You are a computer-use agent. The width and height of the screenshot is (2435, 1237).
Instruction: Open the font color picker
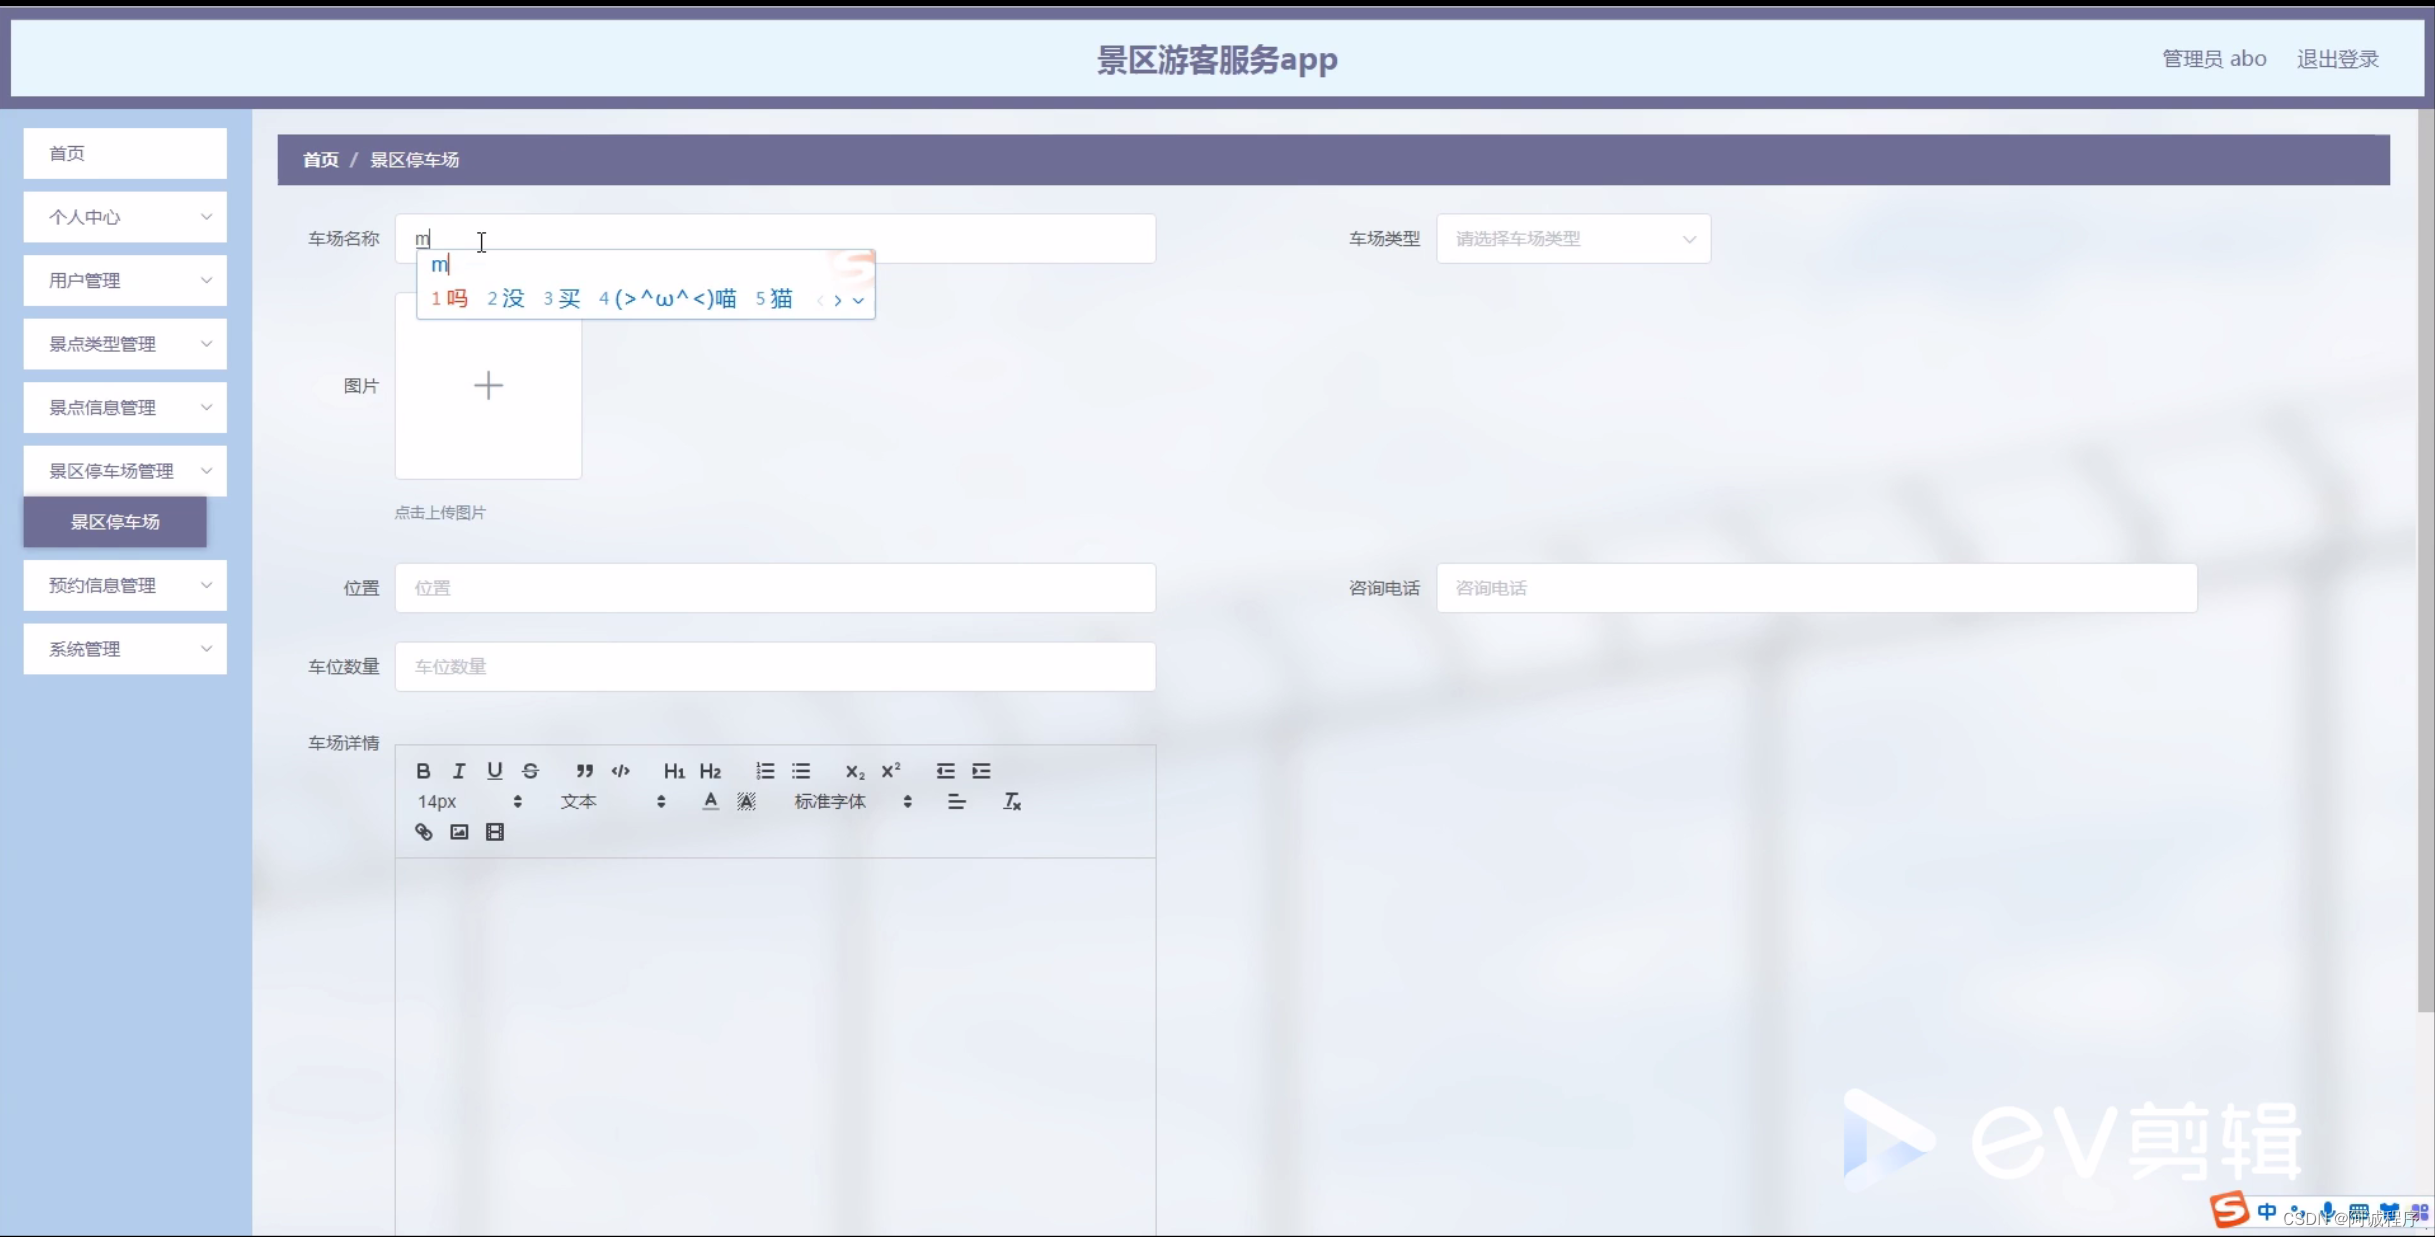pos(709,801)
